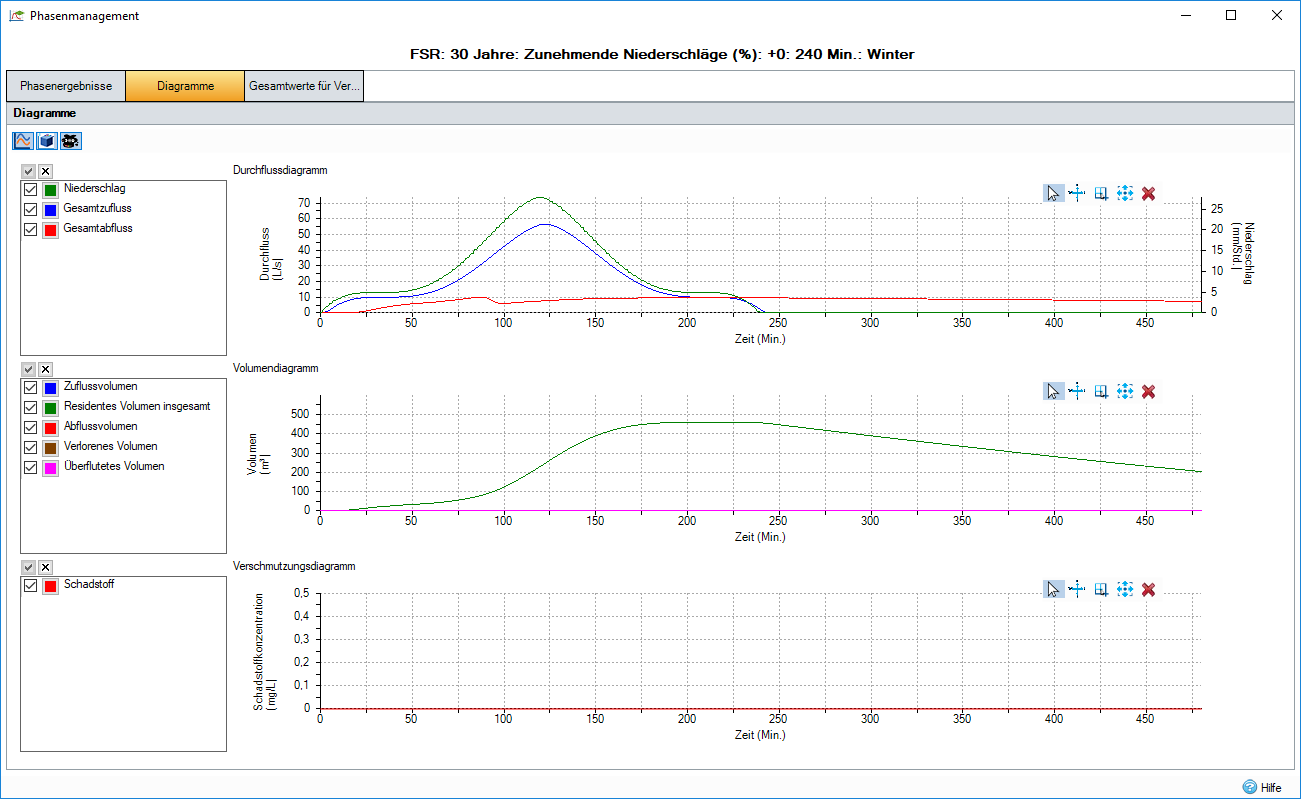Activate crosshair tool in Verschmutzungsdiagramm toolbar
This screenshot has width=1301, height=799.
click(x=1077, y=589)
